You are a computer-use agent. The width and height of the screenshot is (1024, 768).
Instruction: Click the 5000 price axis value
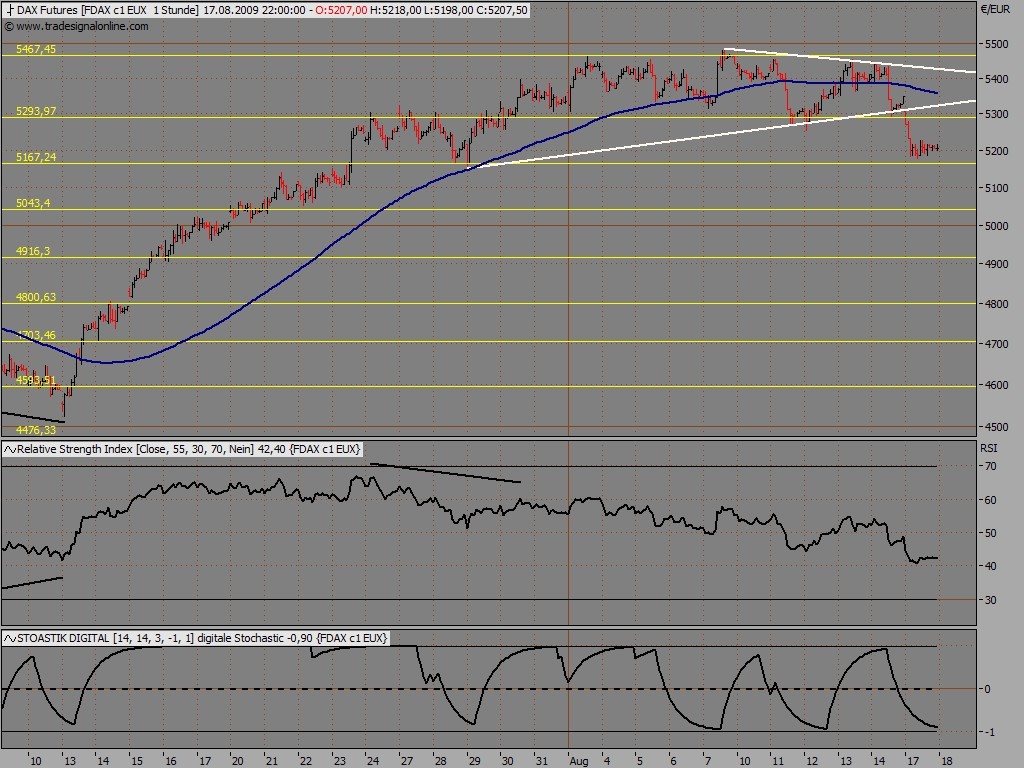point(997,226)
